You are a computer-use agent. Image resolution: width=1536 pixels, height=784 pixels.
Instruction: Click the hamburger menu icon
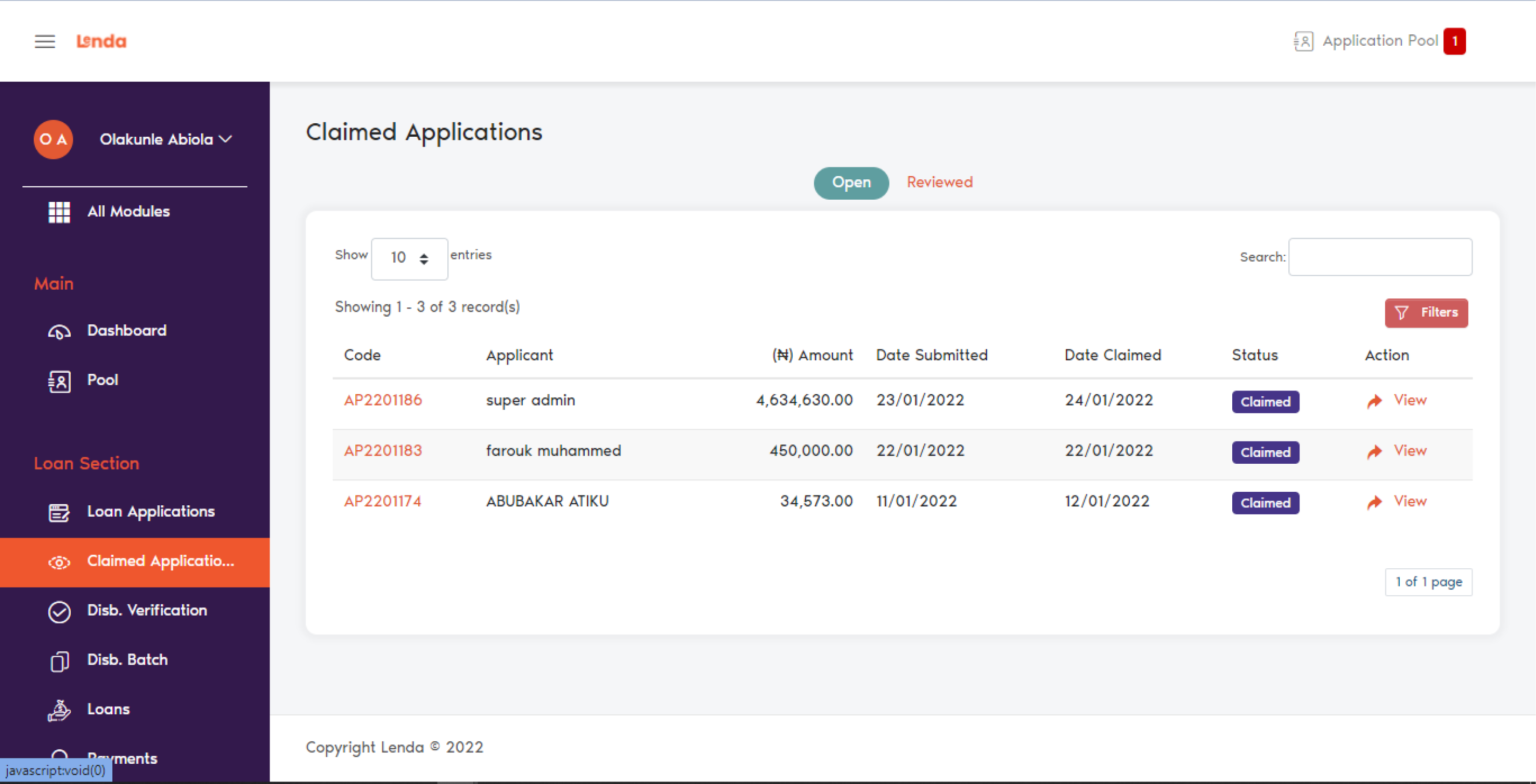tap(44, 41)
